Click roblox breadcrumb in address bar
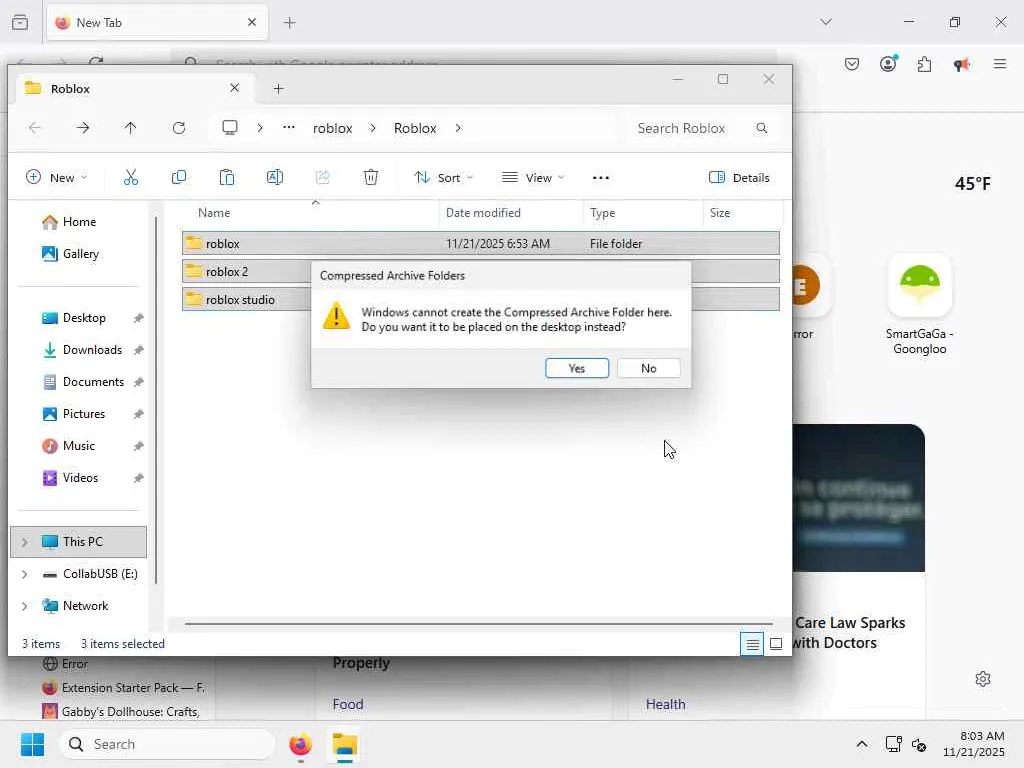Image resolution: width=1024 pixels, height=768 pixels. (332, 128)
